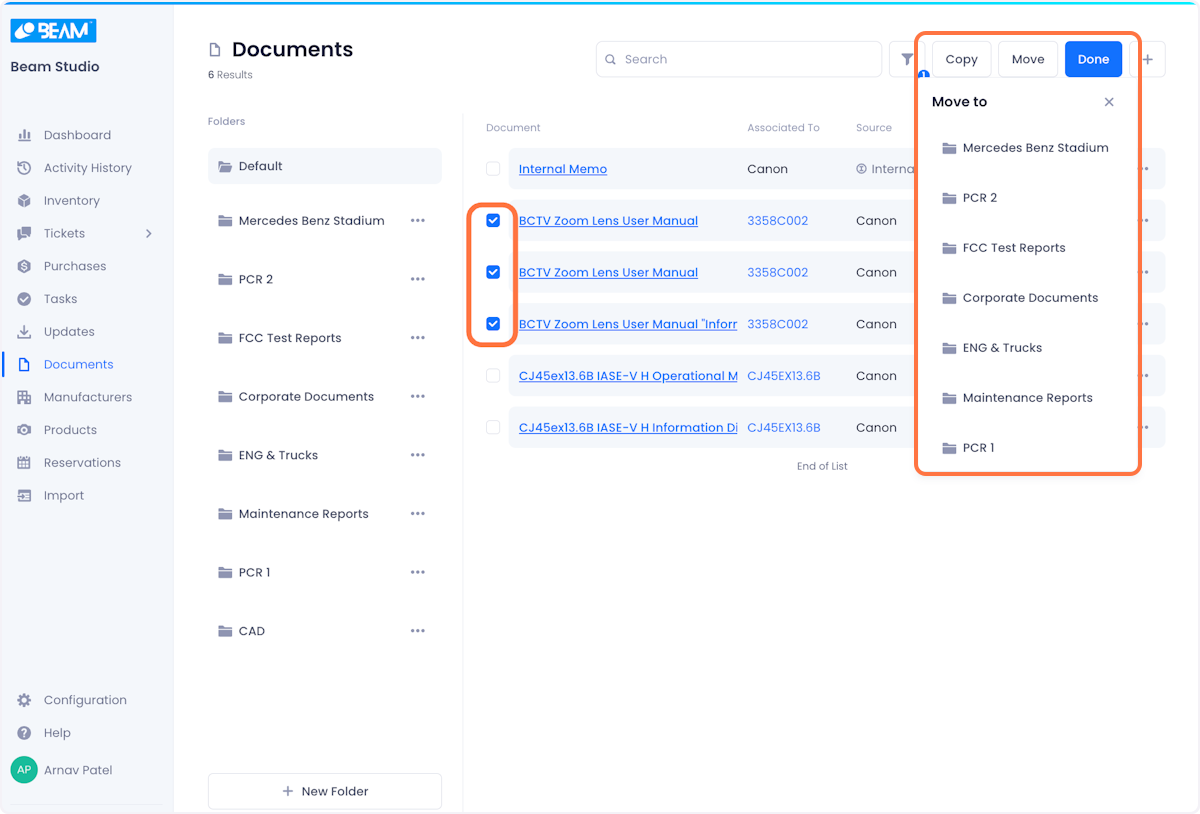Go to Tasks

coord(60,299)
